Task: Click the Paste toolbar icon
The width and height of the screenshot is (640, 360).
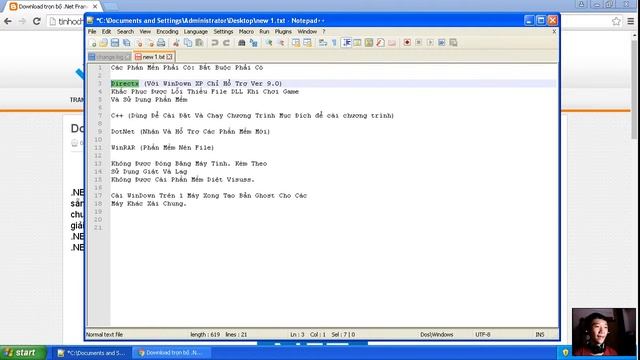Action: pyautogui.click(x=199, y=43)
